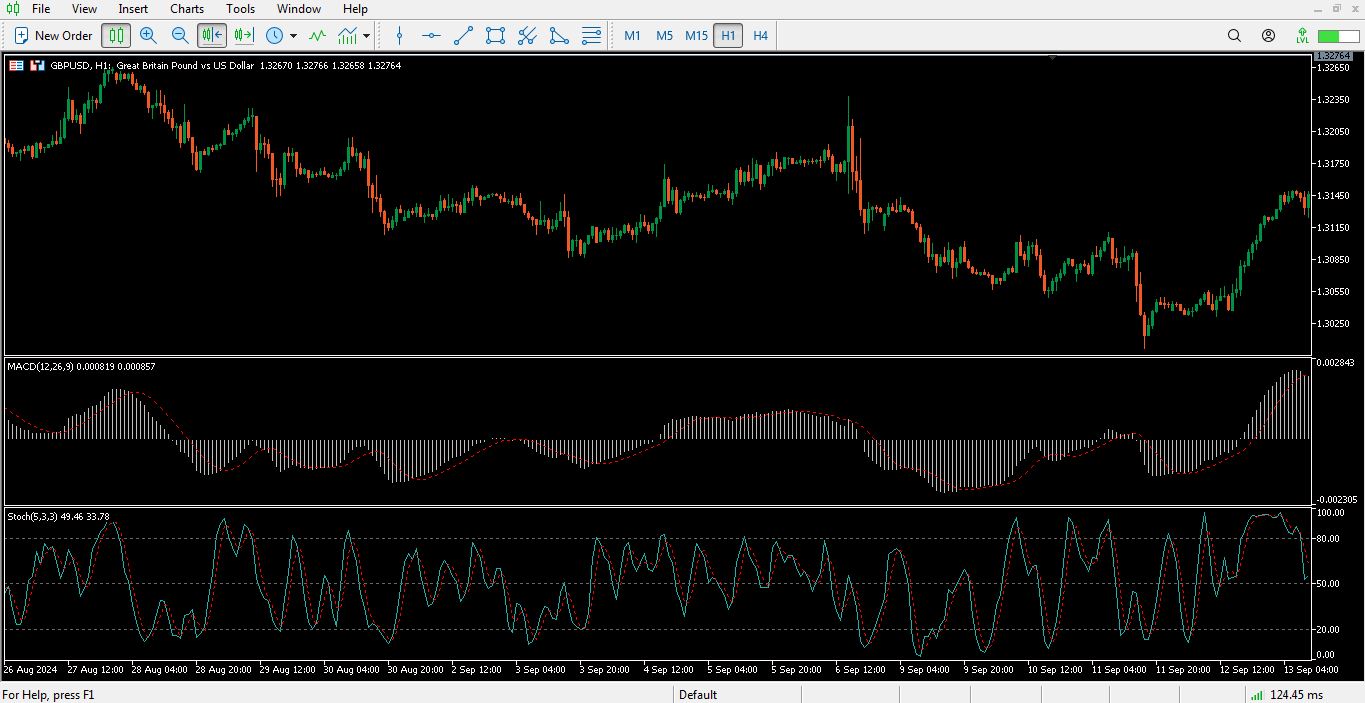Open the indicators list icon

pos(317,35)
